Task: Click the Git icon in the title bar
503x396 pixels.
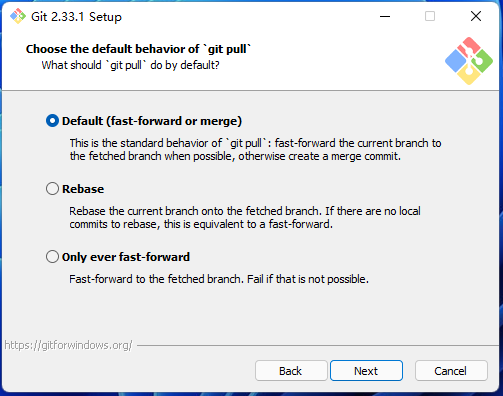Action: click(x=18, y=16)
